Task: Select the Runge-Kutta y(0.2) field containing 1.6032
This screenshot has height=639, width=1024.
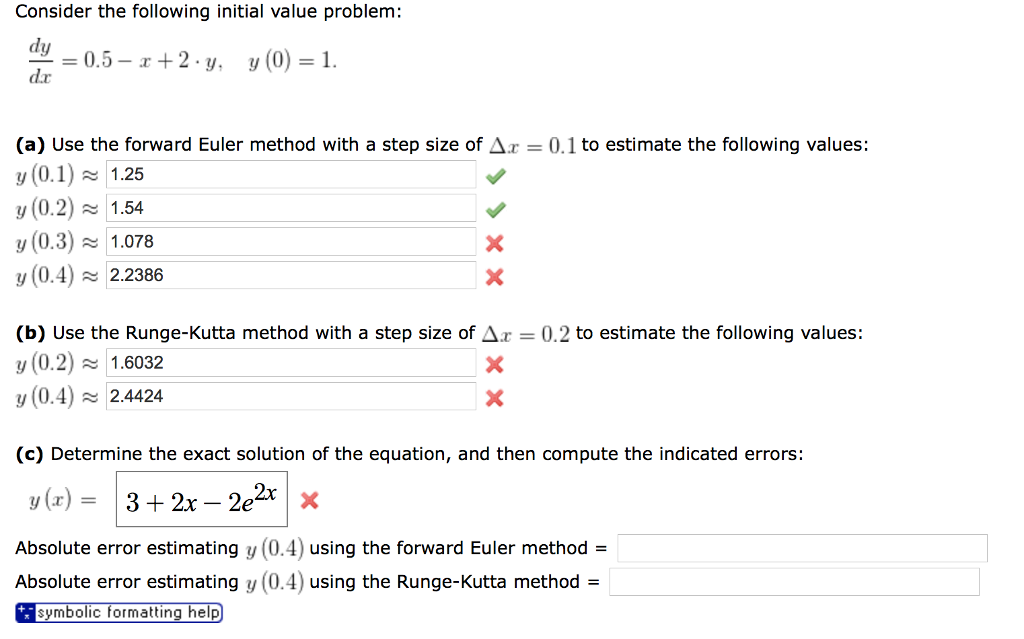Action: tap(290, 363)
